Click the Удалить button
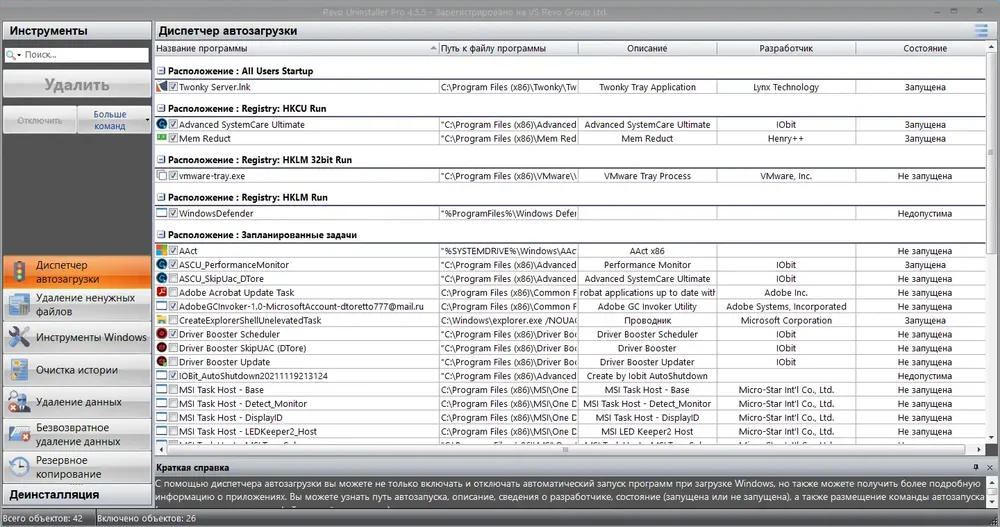Image resolution: width=1000 pixels, height=527 pixels. click(x=77, y=84)
